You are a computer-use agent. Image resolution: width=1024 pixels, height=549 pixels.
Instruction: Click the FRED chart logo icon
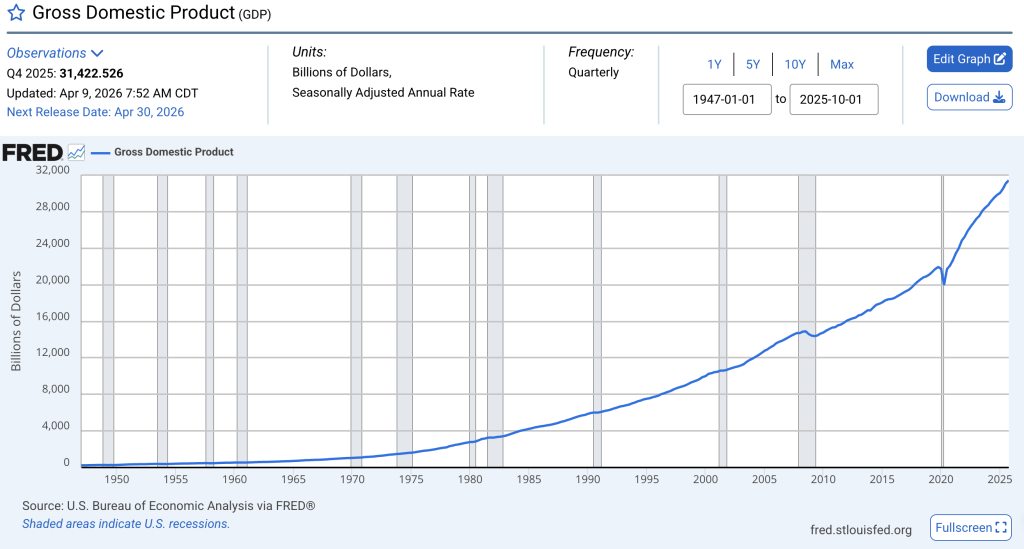click(x=76, y=153)
